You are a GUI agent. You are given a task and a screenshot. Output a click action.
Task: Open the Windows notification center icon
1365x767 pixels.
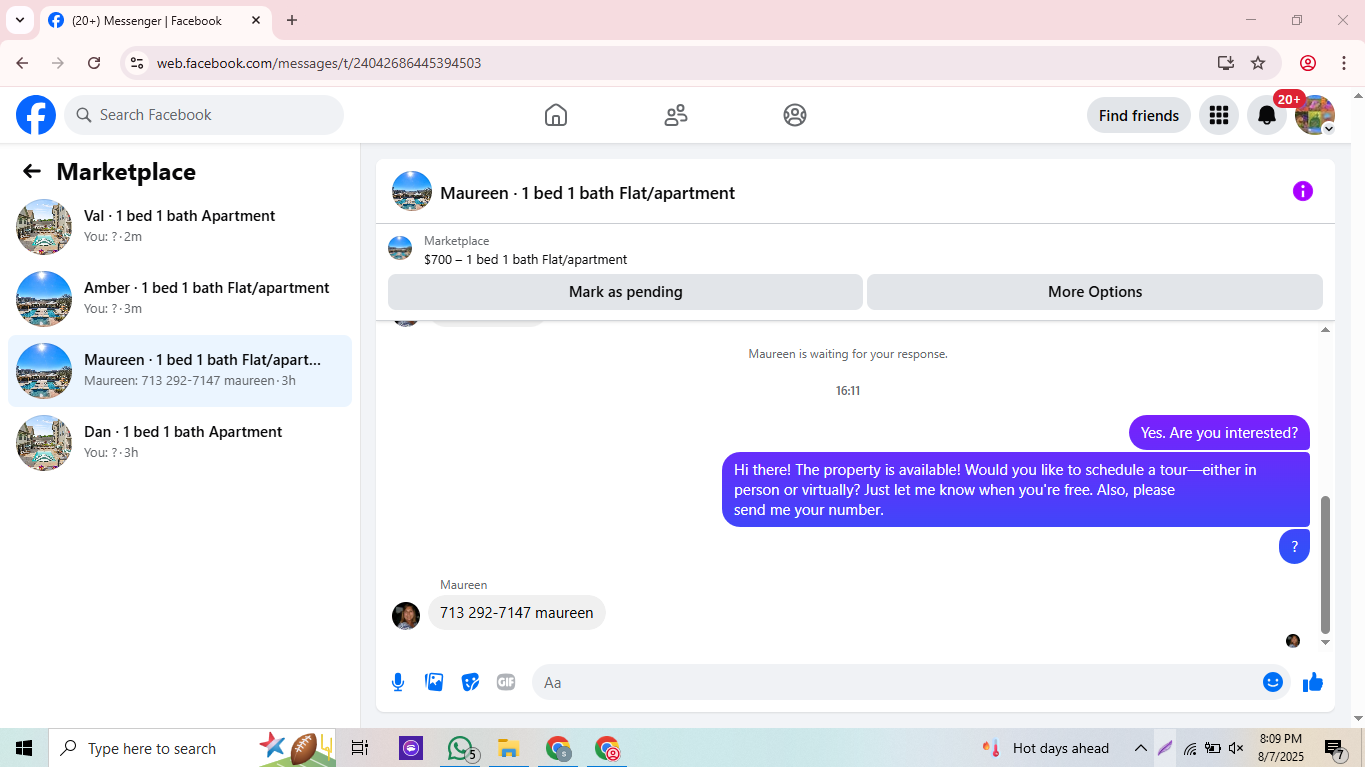[1335, 749]
